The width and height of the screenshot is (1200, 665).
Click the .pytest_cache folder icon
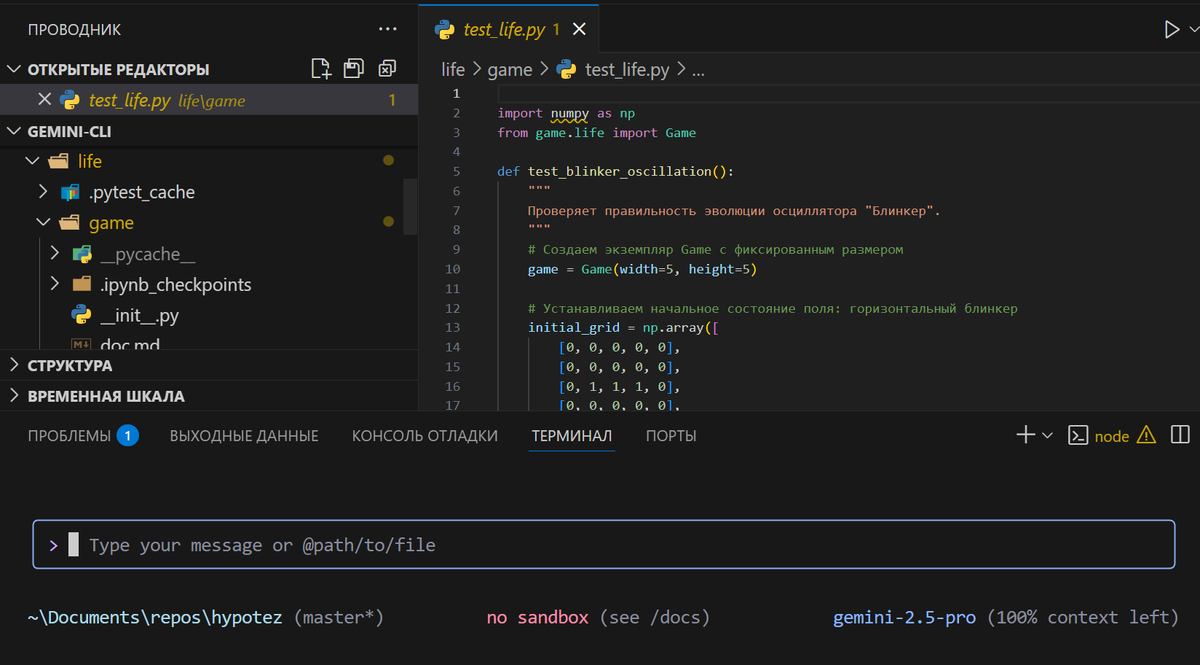coord(70,192)
